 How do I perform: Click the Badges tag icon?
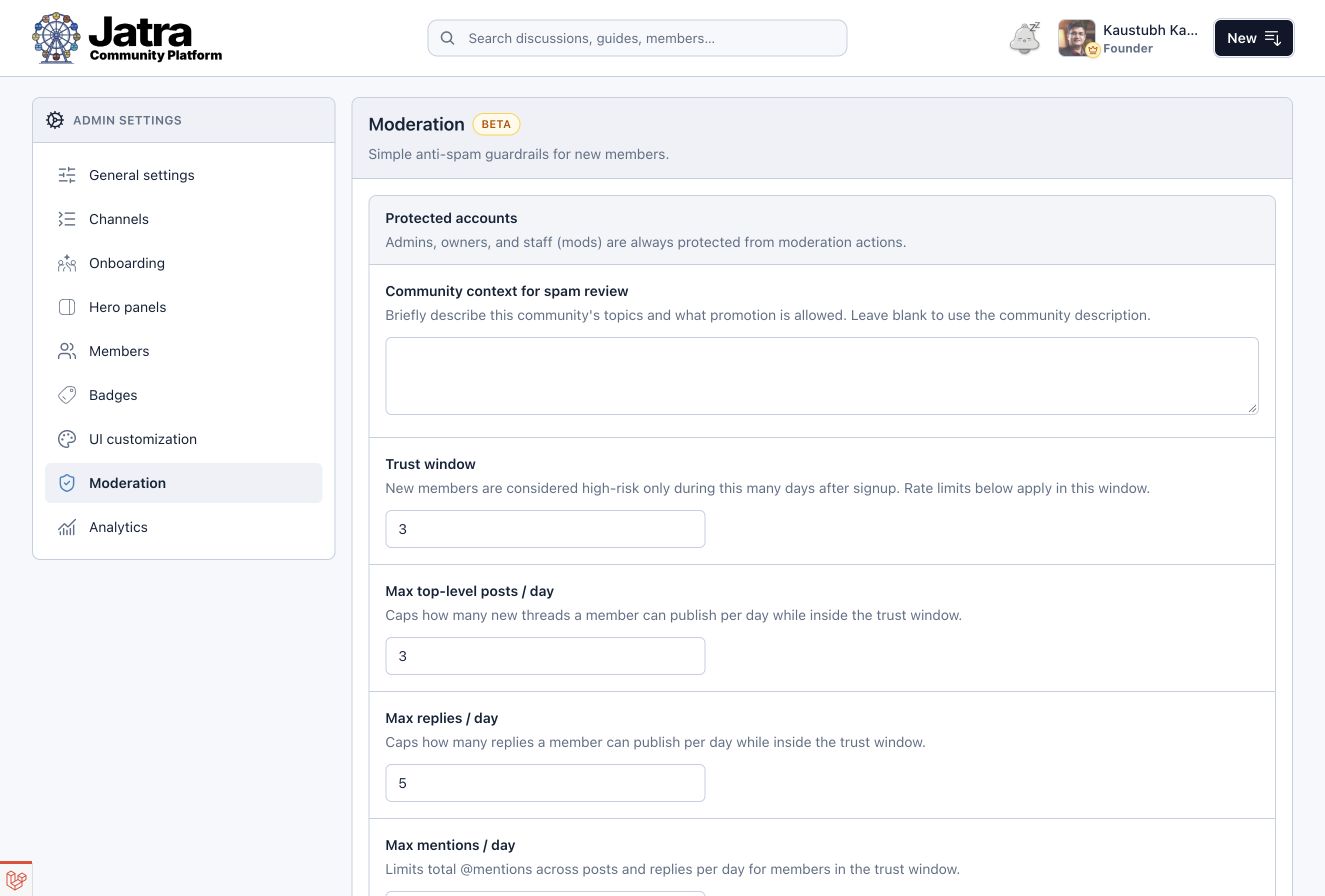67,395
